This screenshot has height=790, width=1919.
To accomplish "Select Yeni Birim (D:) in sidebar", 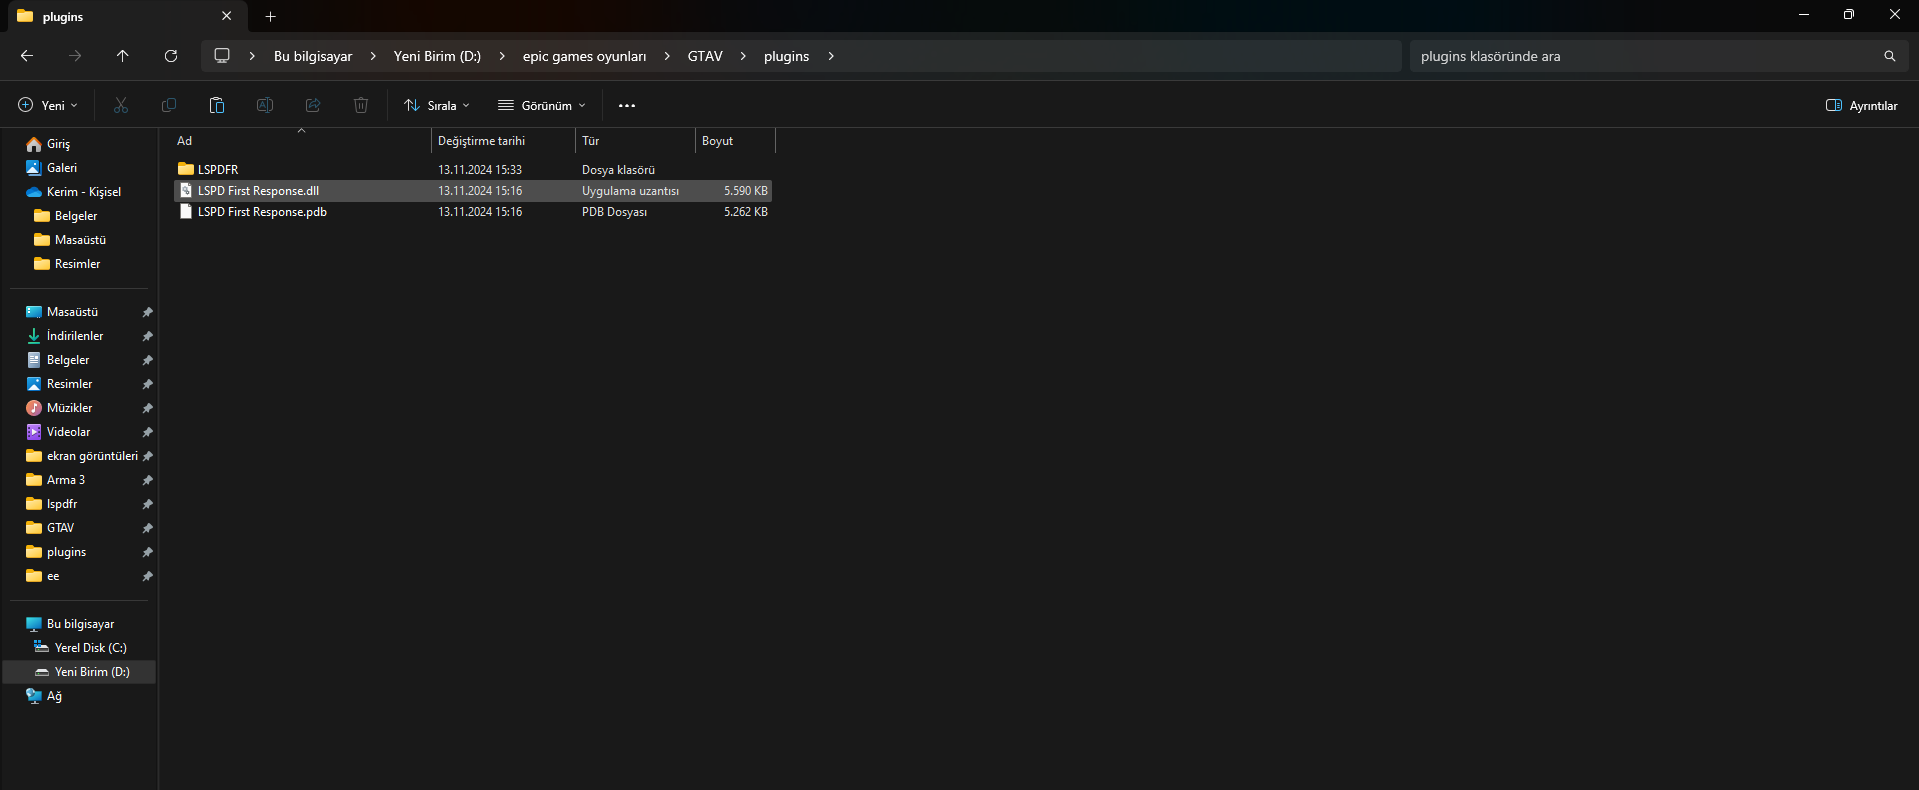I will [80, 672].
